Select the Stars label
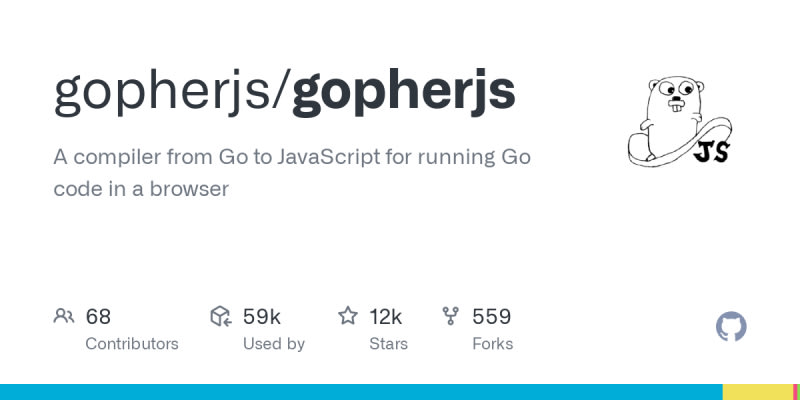Image resolution: width=800 pixels, height=400 pixels. 388,344
